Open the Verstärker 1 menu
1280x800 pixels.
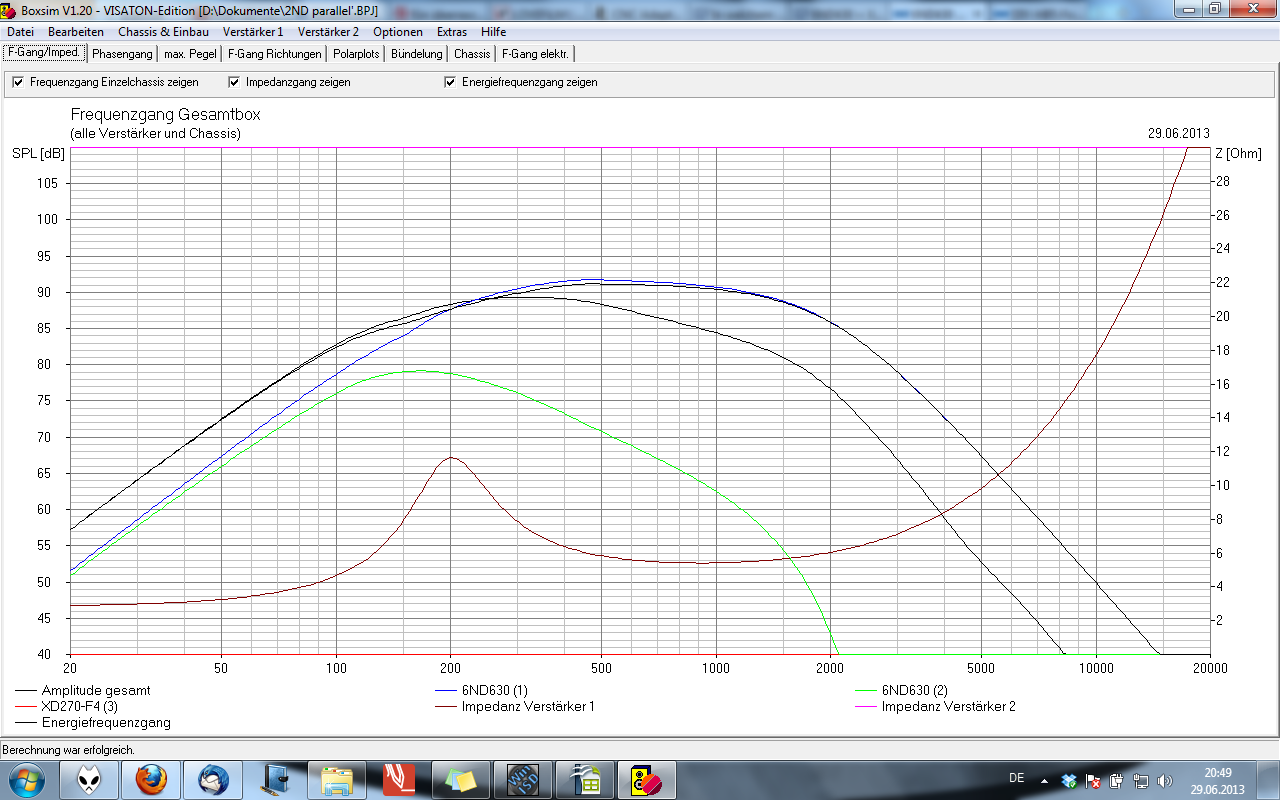click(x=253, y=32)
